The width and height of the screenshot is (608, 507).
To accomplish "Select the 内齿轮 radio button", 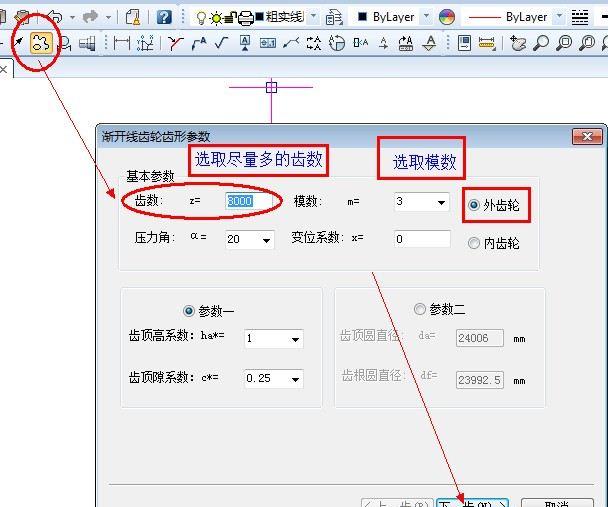I will point(473,243).
